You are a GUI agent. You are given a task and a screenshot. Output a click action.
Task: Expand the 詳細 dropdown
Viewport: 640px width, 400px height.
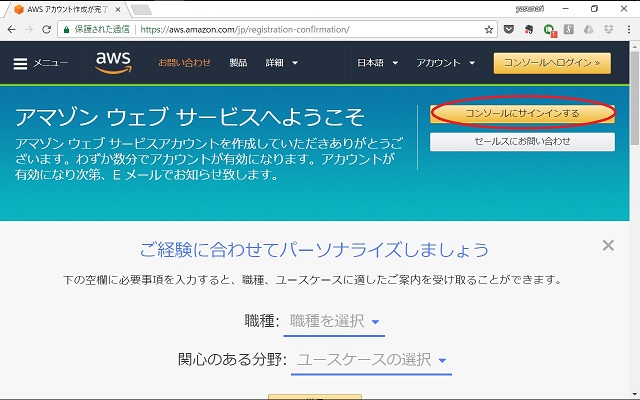click(282, 63)
